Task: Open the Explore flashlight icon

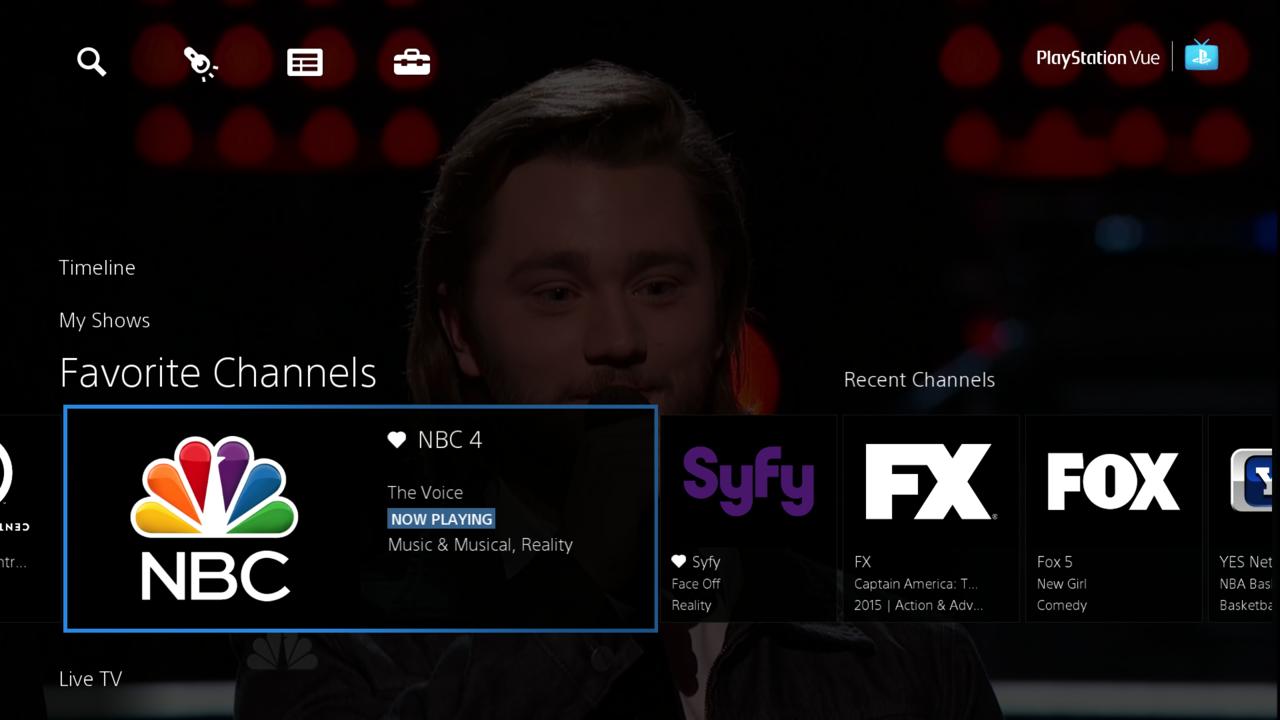Action: 200,63
